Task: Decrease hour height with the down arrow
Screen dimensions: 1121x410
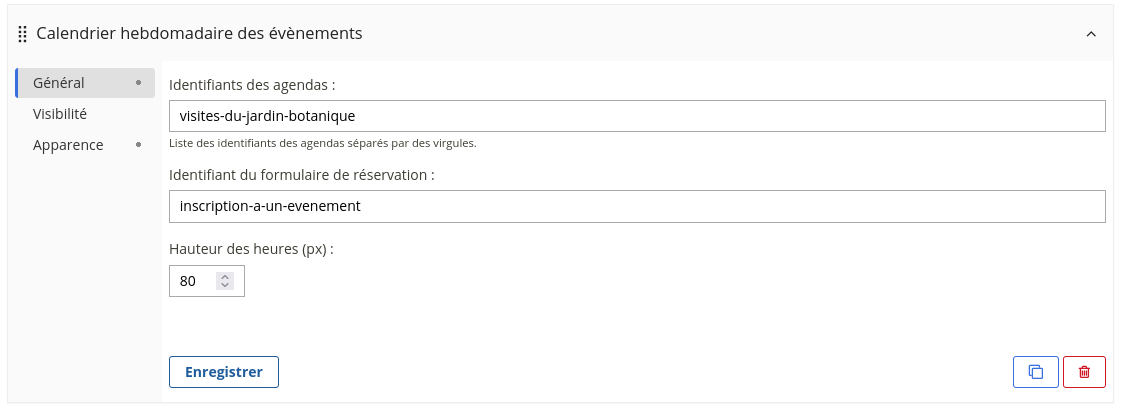Action: [x=225, y=286]
